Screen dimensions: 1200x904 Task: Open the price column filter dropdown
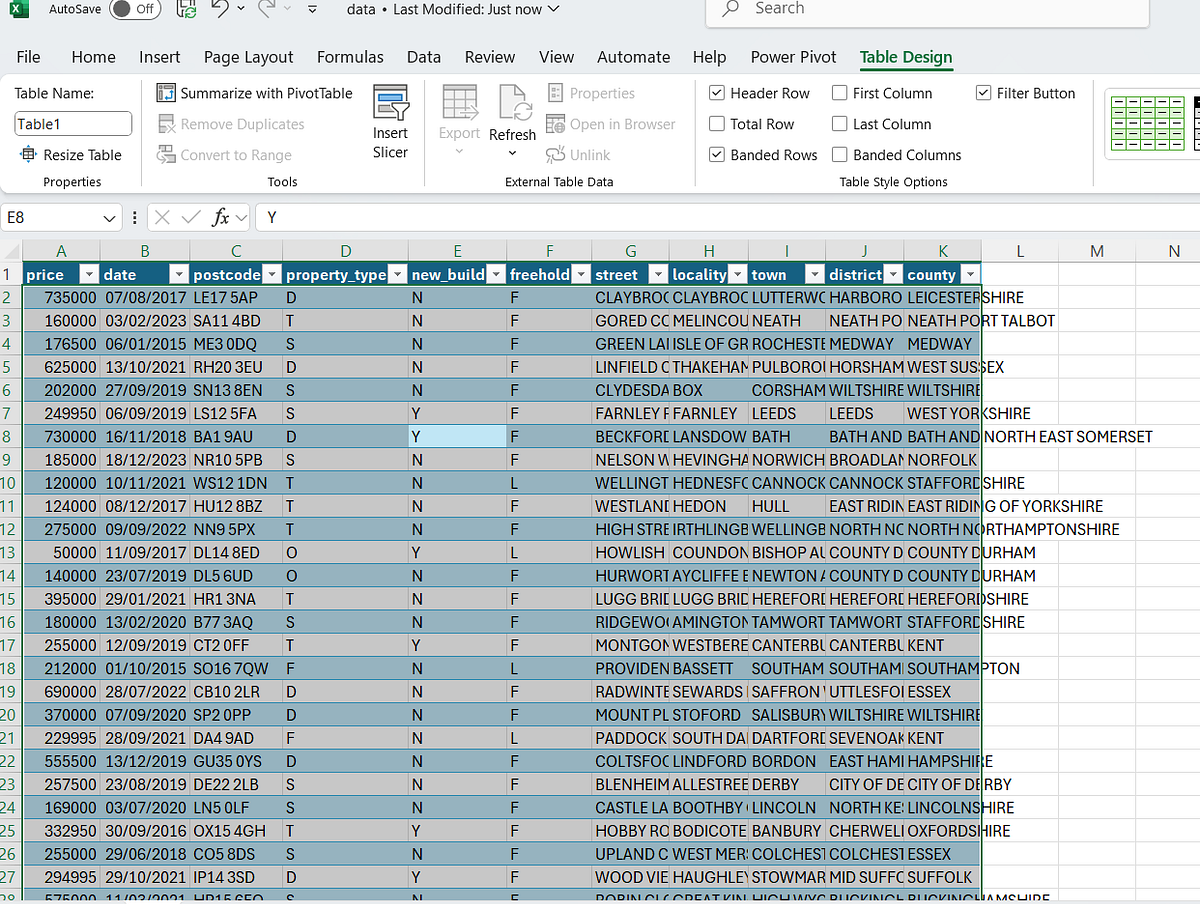click(x=88, y=273)
